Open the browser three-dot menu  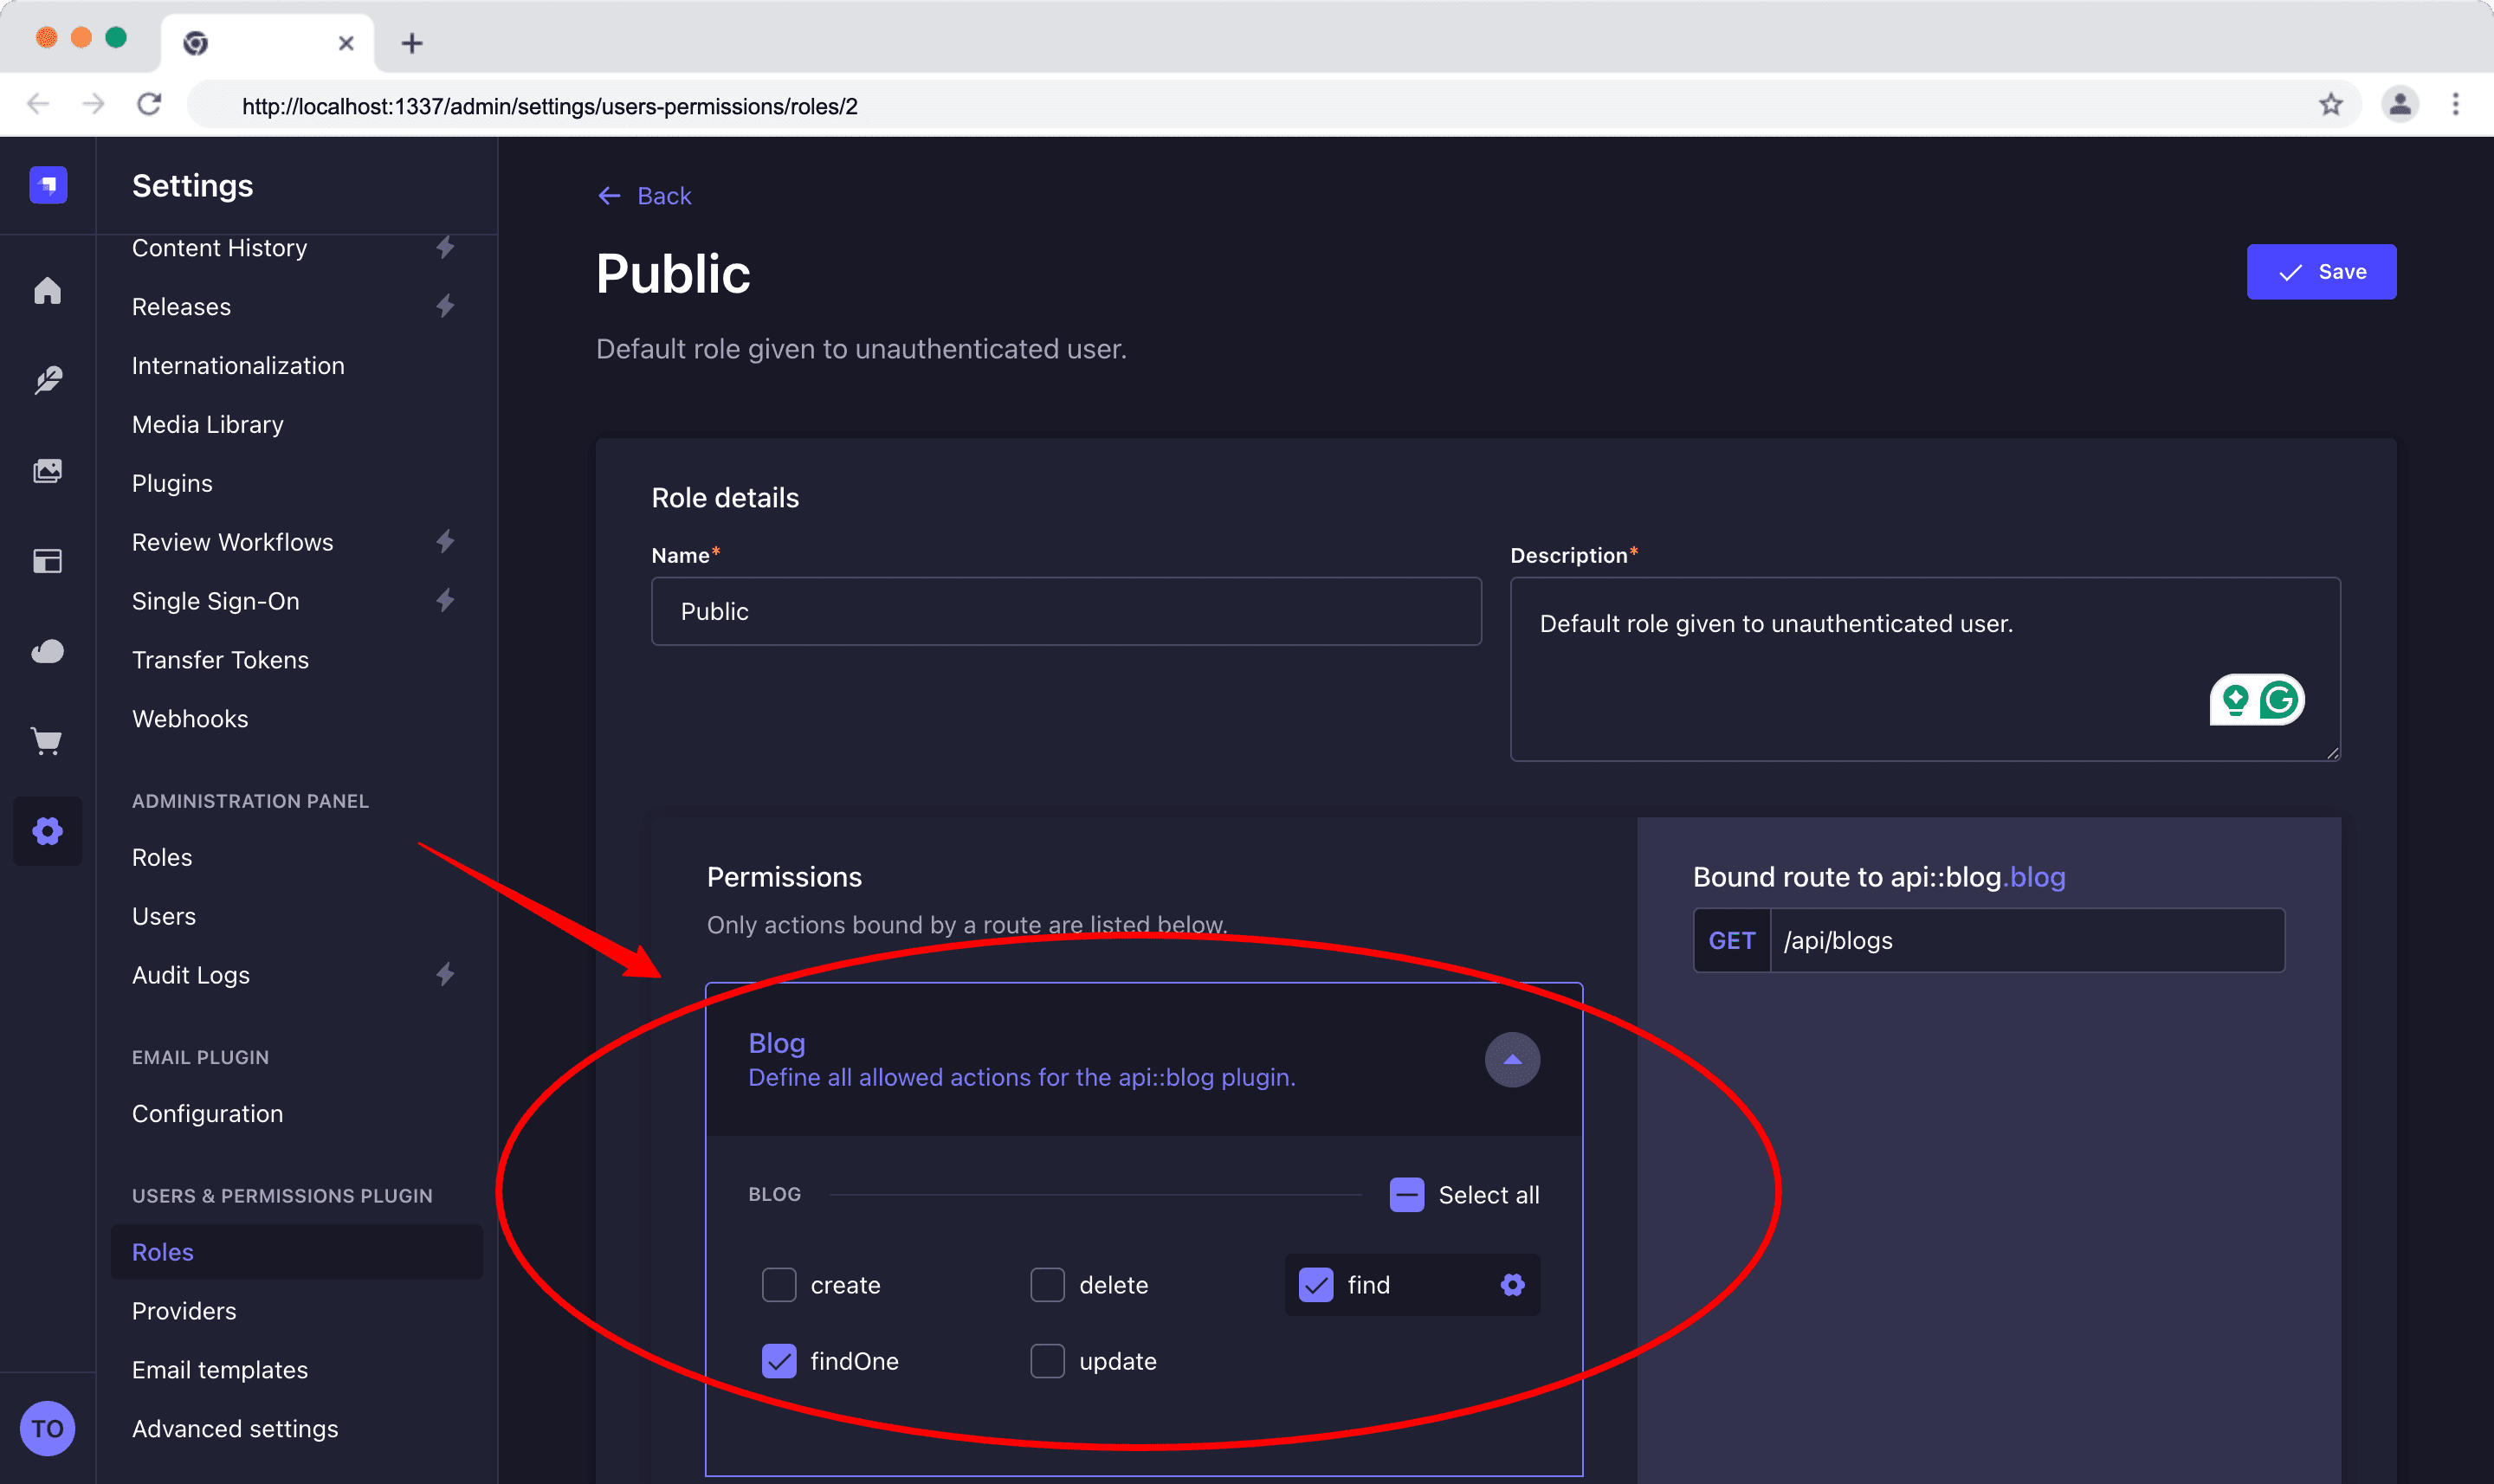pos(2456,104)
